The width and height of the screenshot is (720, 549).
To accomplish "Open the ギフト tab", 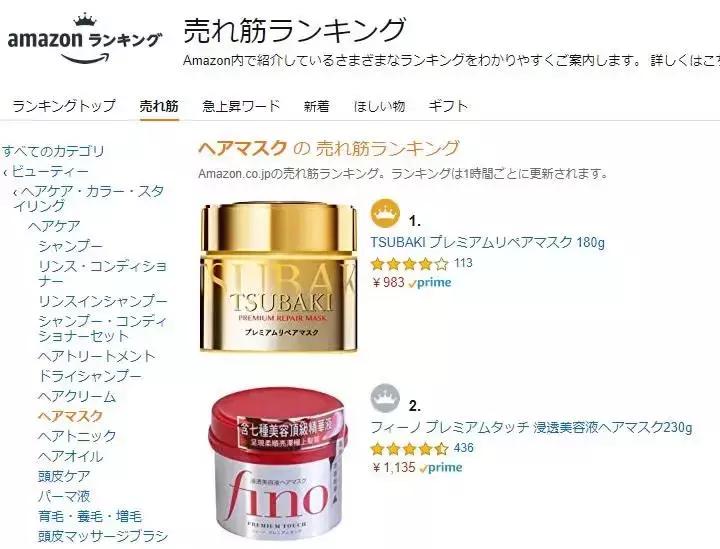I will (x=448, y=106).
